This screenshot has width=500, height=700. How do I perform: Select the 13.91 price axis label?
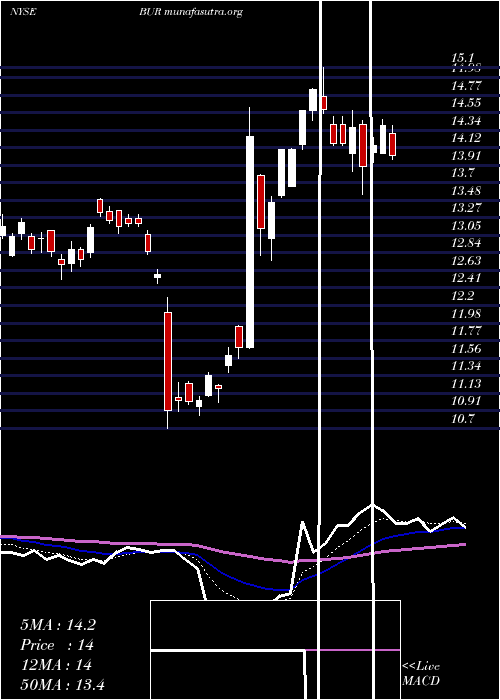(x=466, y=155)
